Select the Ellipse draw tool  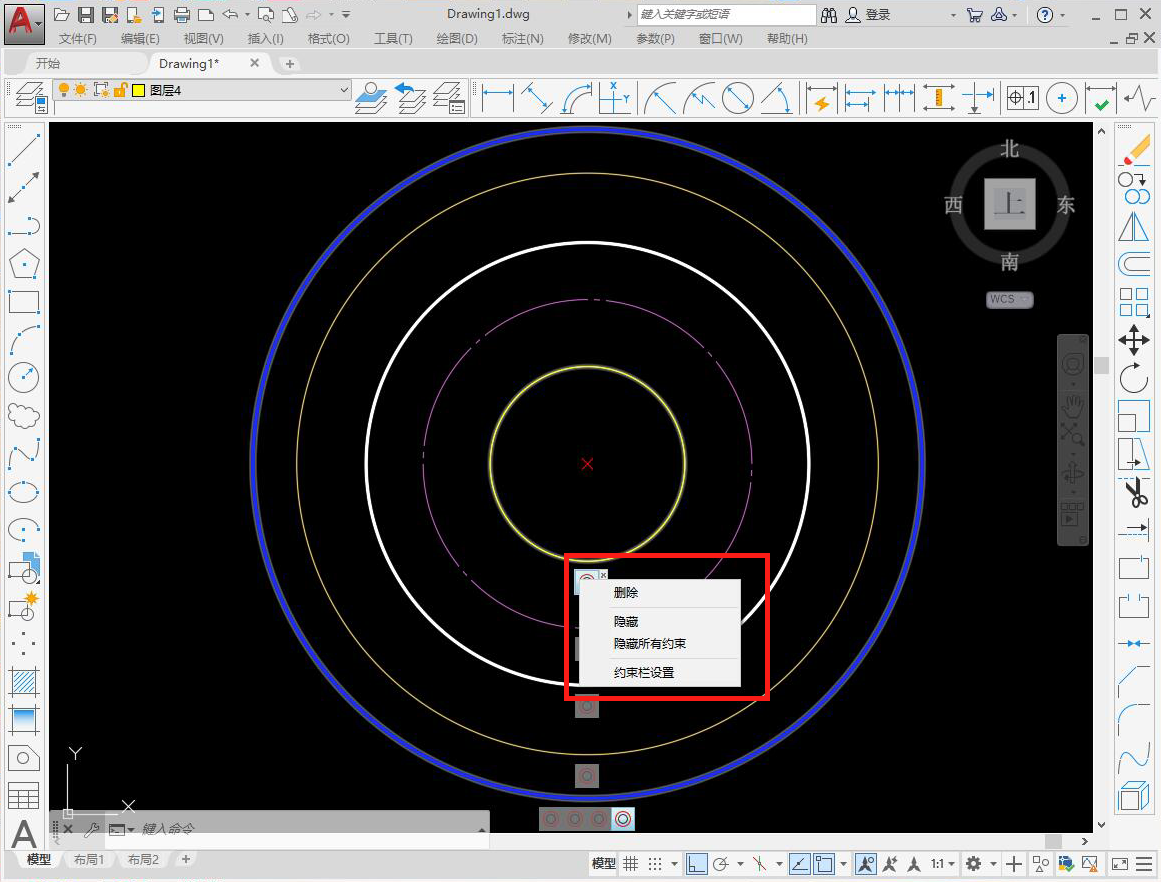point(24,492)
